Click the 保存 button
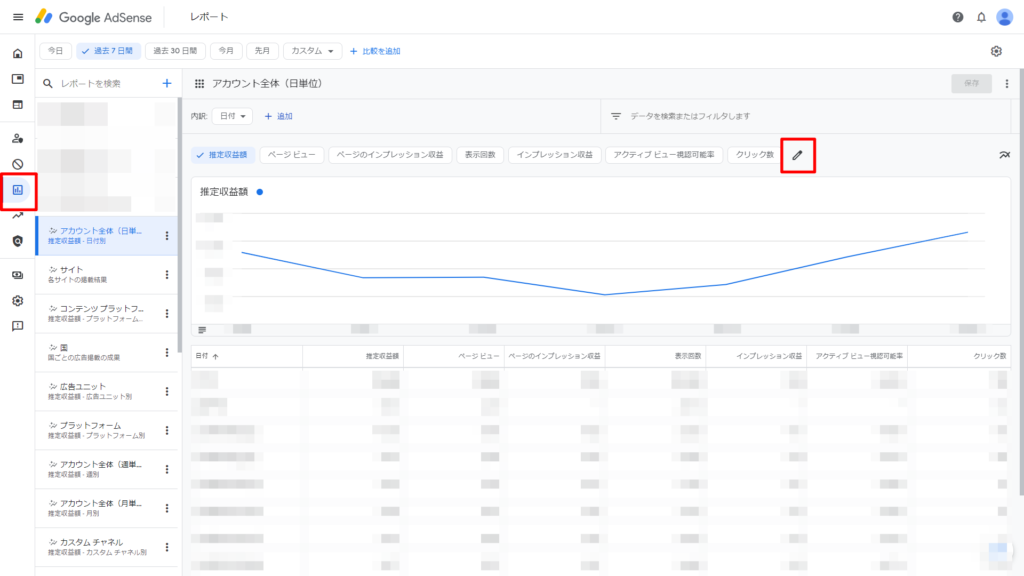1024x576 pixels. [x=971, y=84]
